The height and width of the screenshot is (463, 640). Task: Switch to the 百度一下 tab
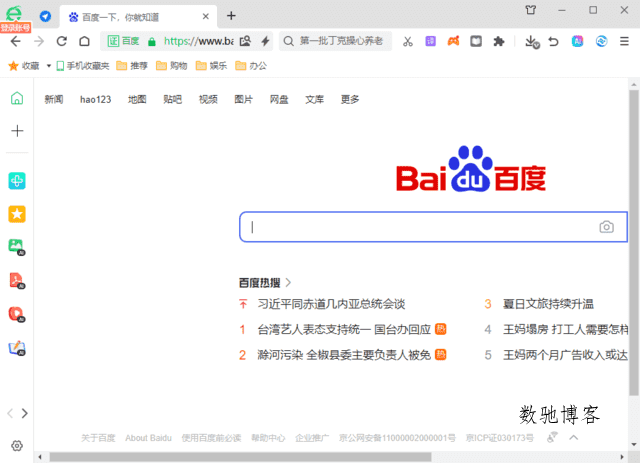pyautogui.click(x=138, y=17)
